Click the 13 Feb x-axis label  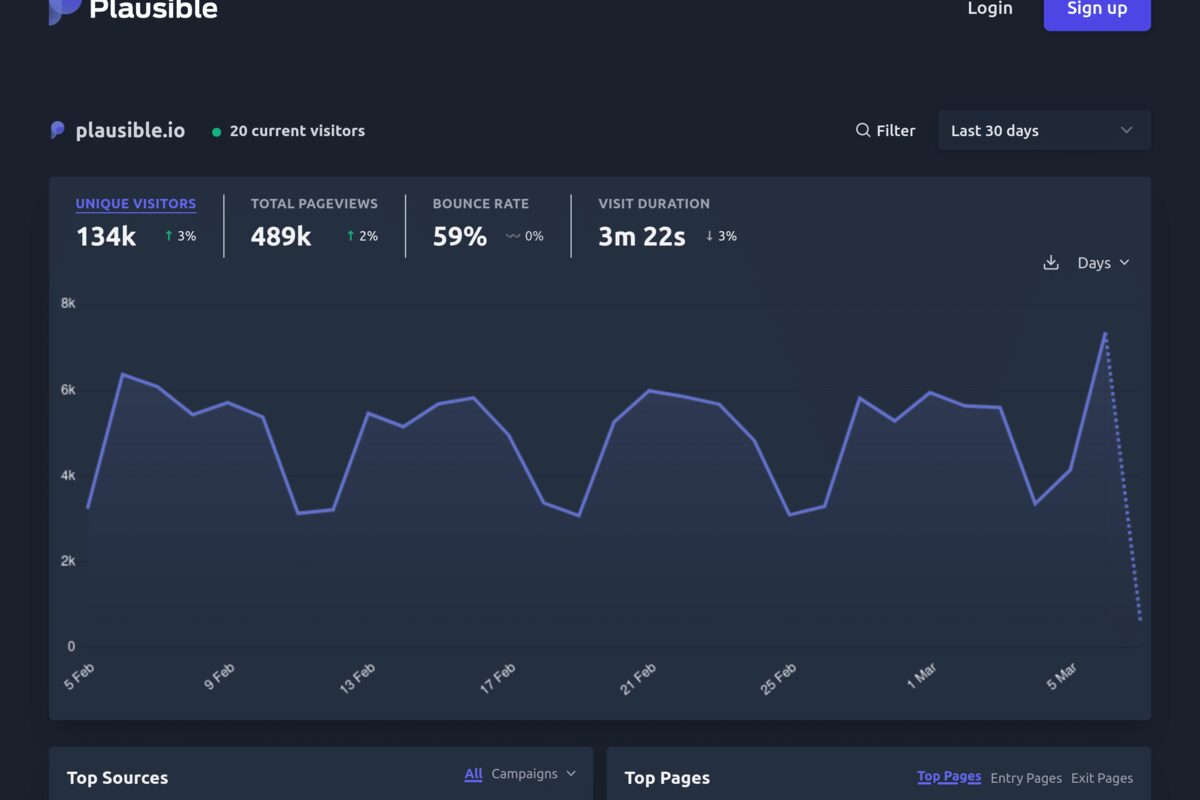358,678
